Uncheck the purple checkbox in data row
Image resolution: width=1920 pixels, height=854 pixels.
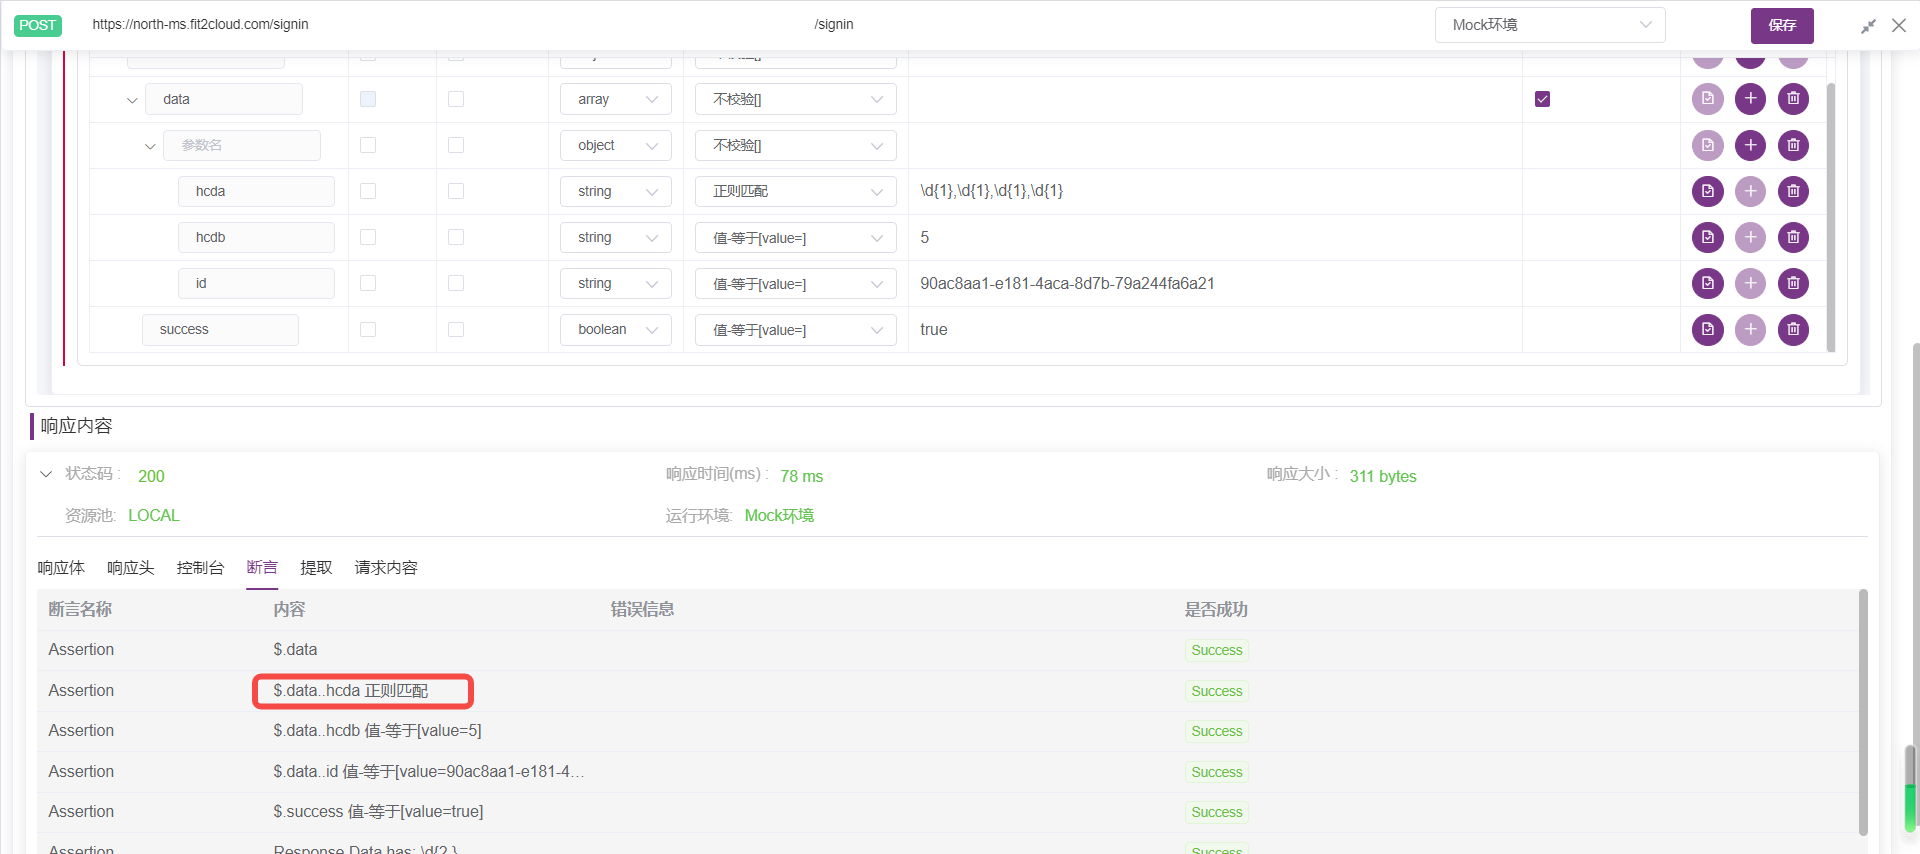[1542, 99]
